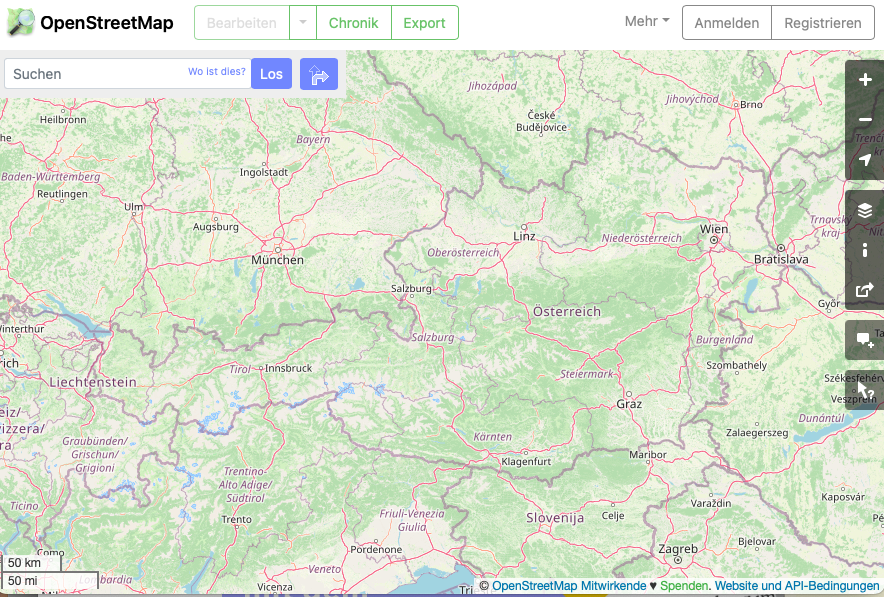Open the Mehr dropdown menu
Image resolution: width=884 pixels, height=597 pixels.
[647, 21]
